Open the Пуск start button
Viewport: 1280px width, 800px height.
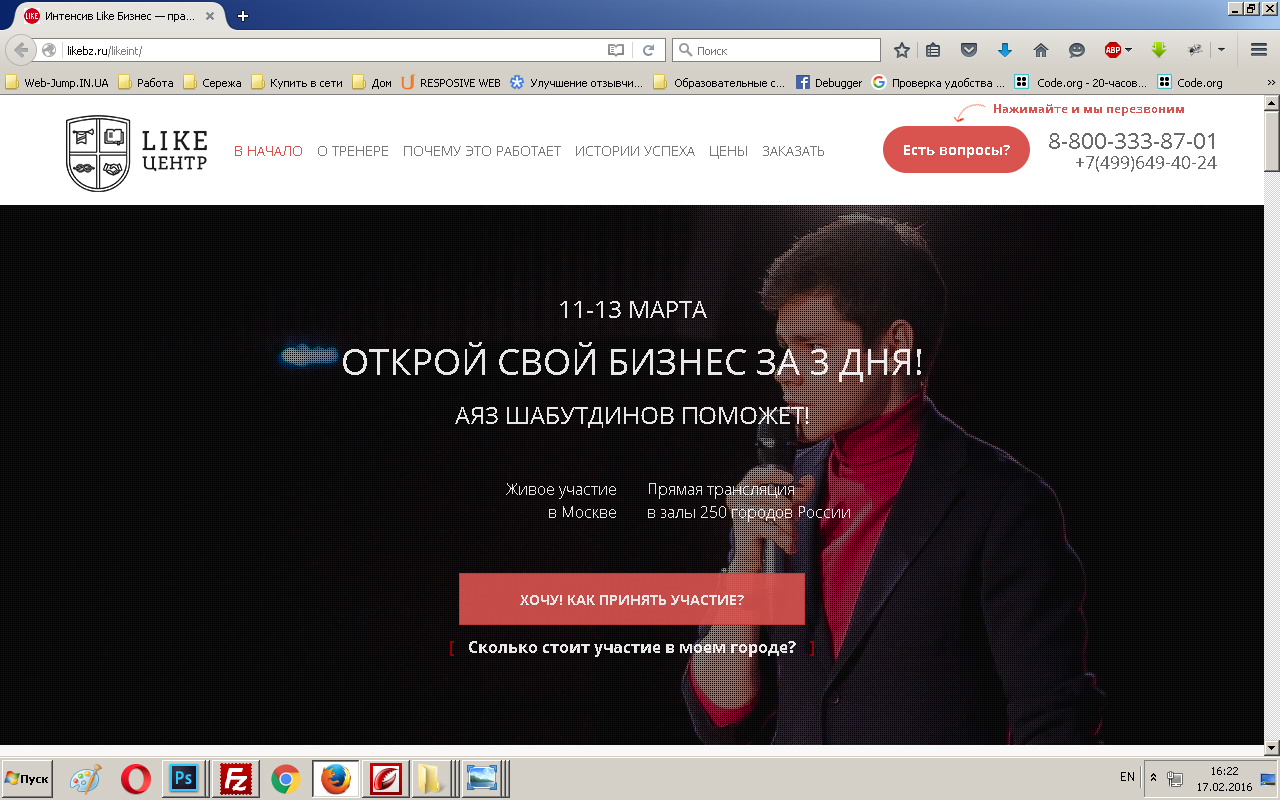click(x=27, y=778)
